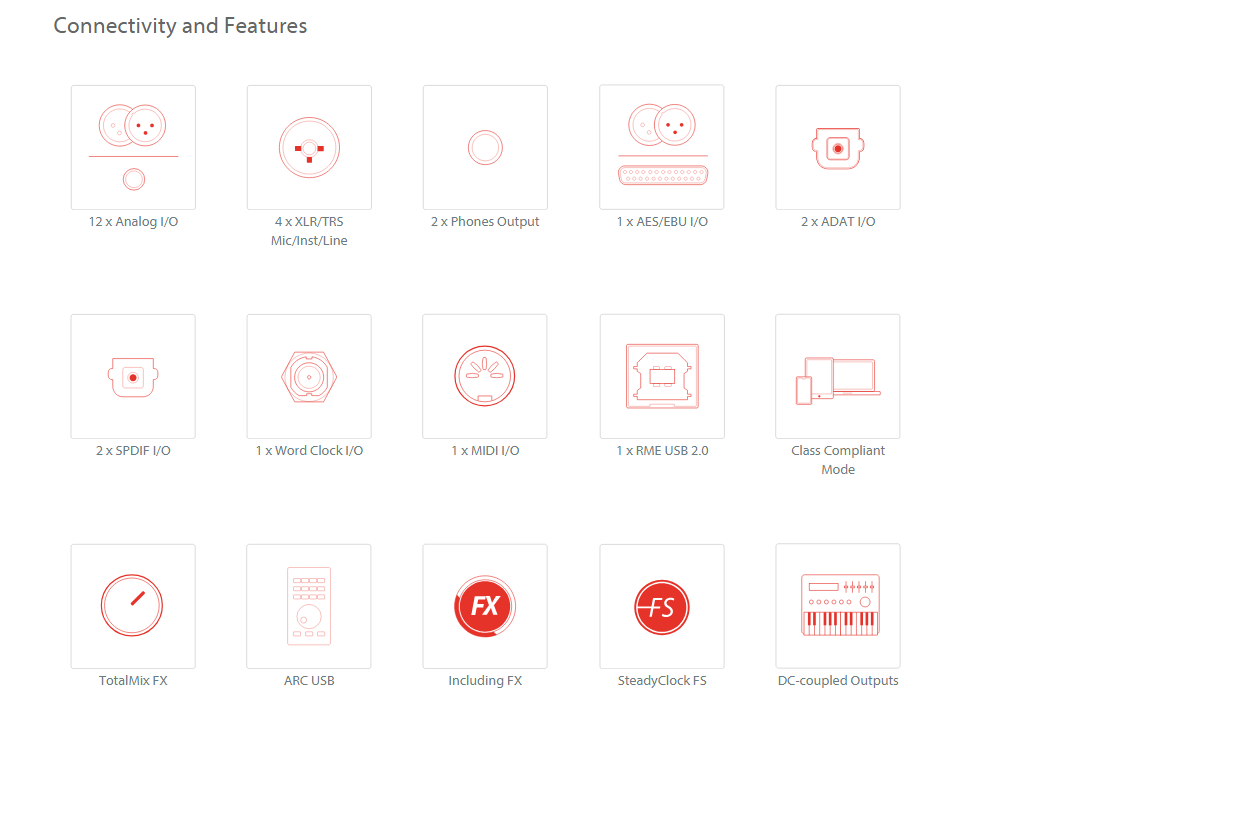Click the "1 x AES/EBU I/O" text
The height and width of the screenshot is (834, 1260).
(662, 222)
